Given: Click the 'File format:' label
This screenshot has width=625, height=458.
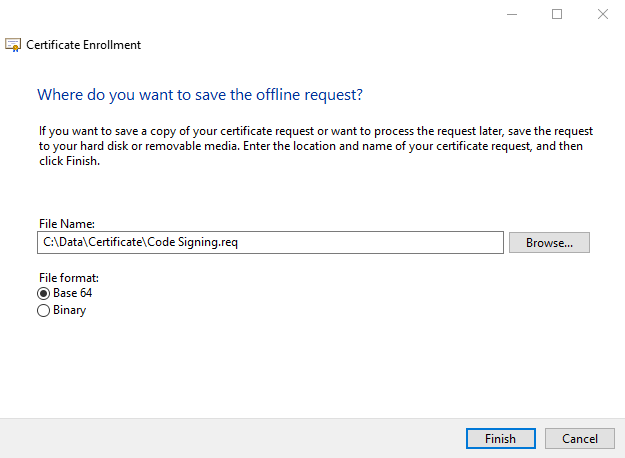Looking at the screenshot, I should click(x=69, y=277).
